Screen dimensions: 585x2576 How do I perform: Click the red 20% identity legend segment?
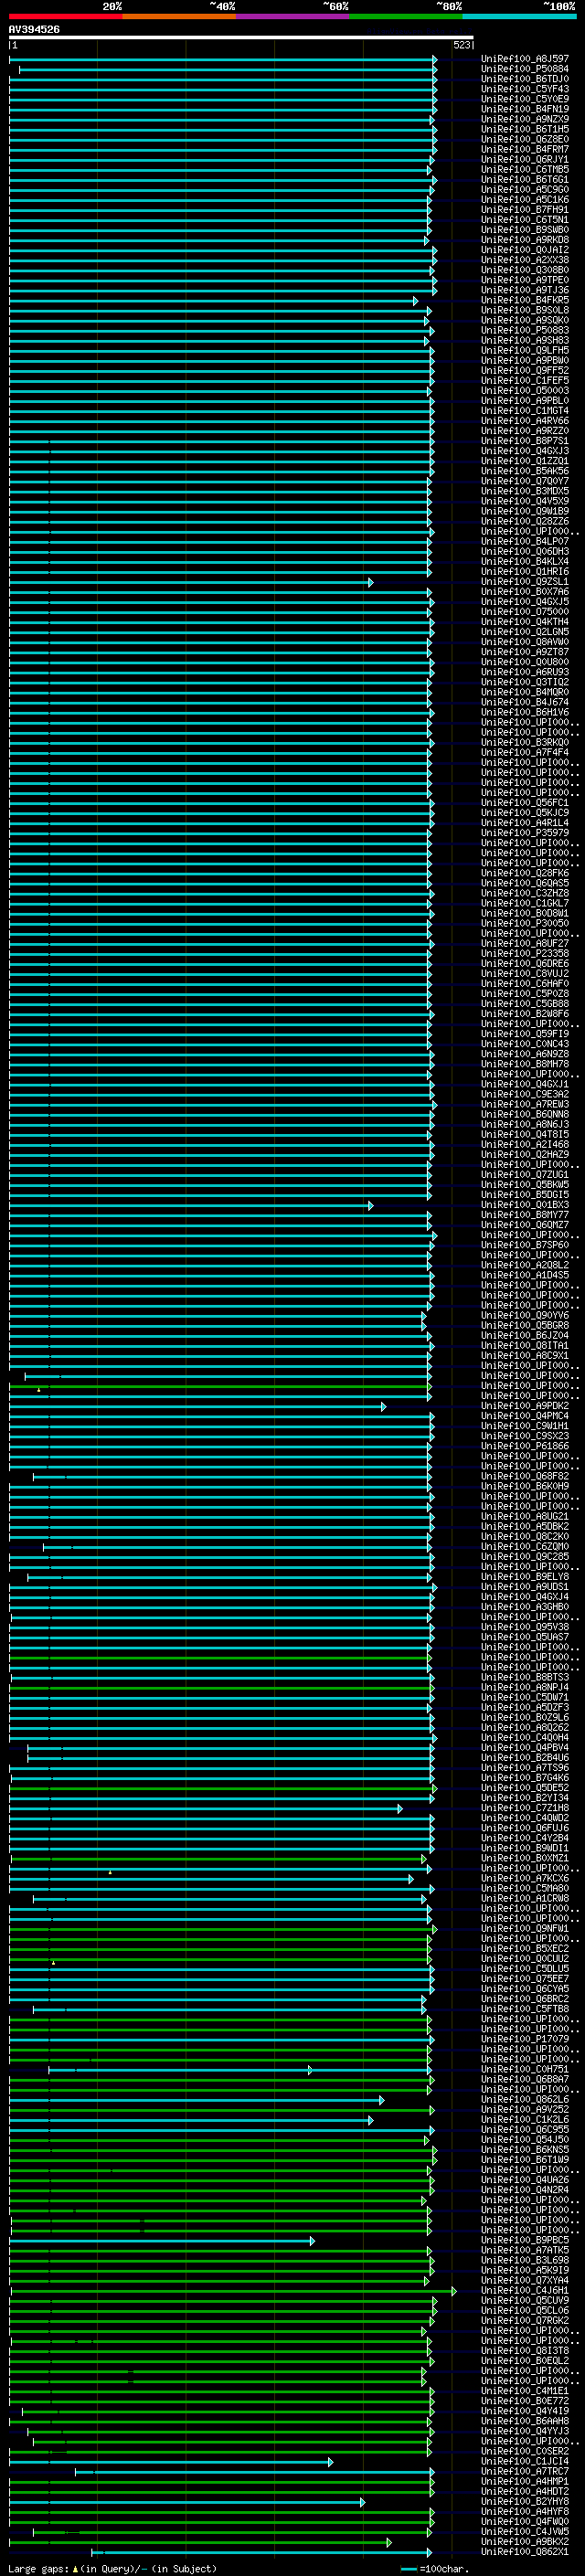pos(66,17)
